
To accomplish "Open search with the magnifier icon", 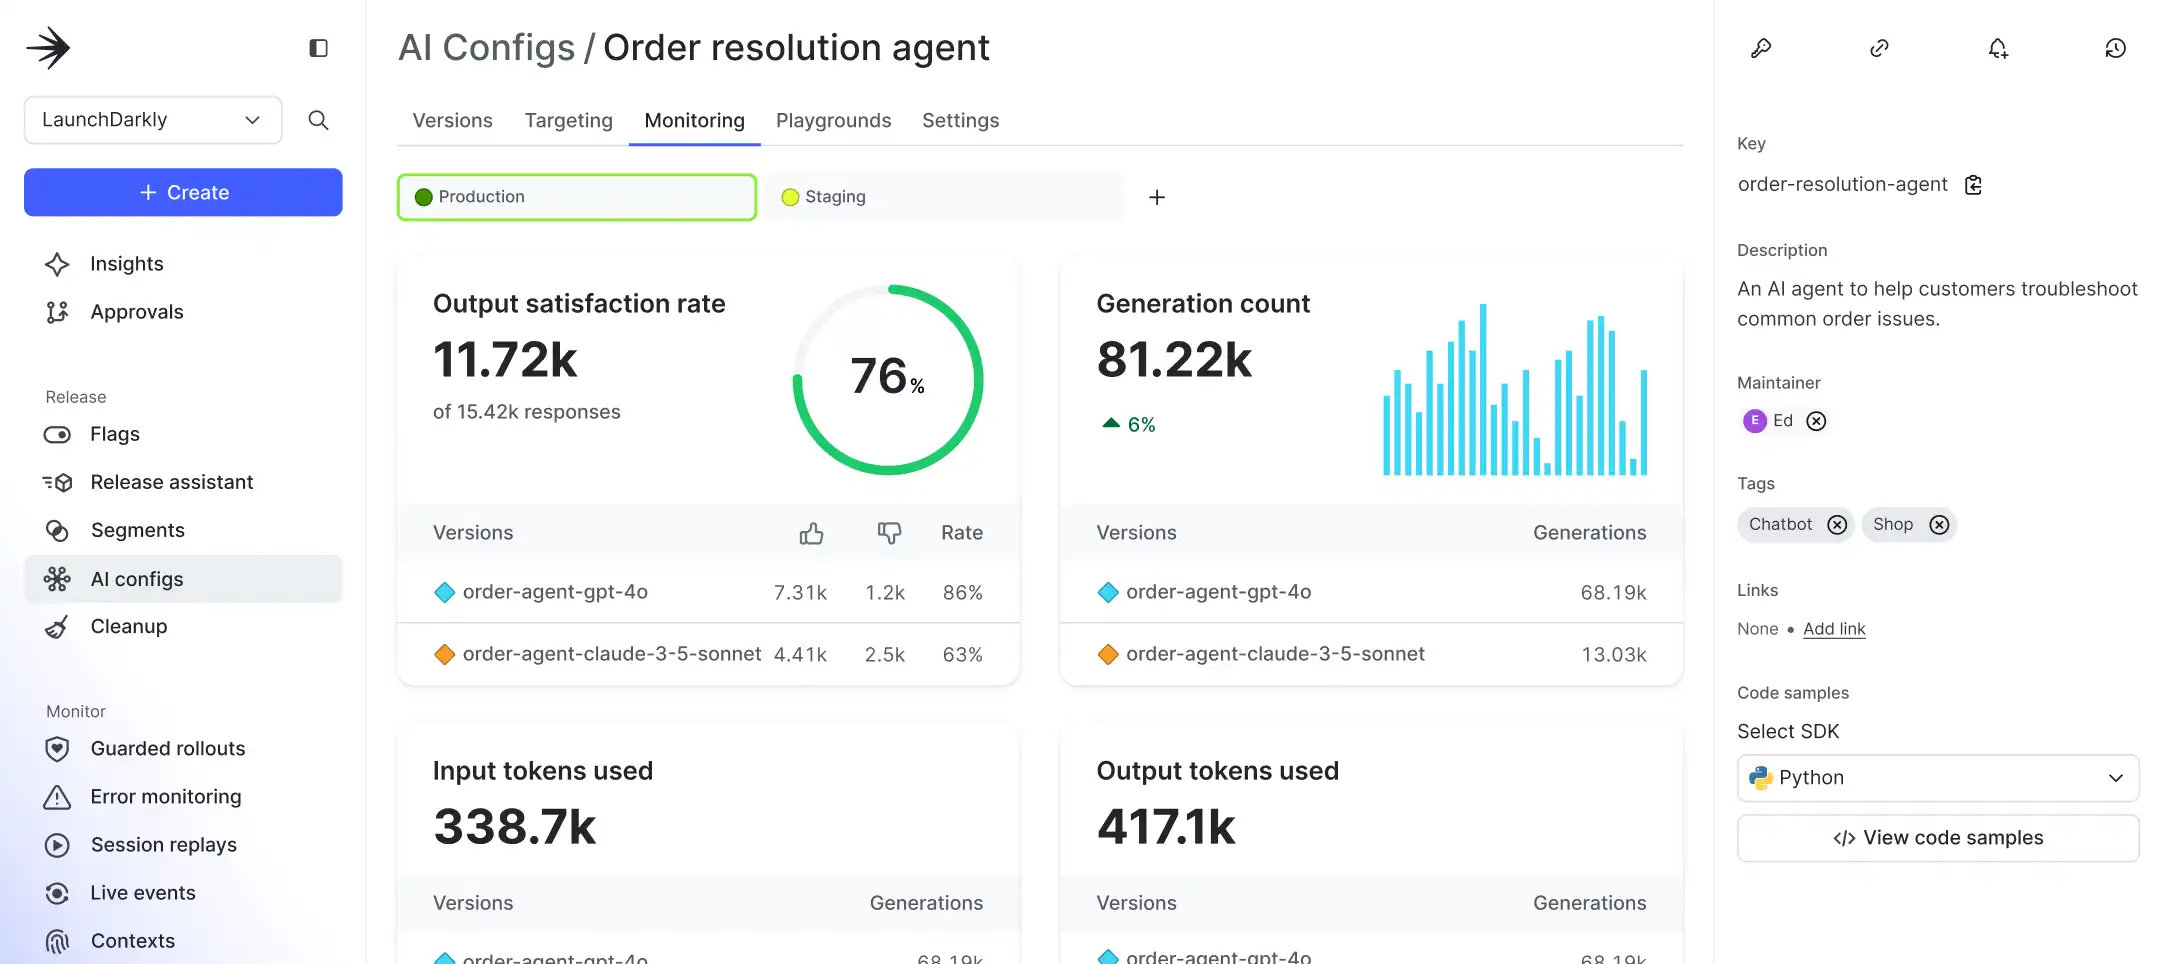I will click(x=318, y=120).
